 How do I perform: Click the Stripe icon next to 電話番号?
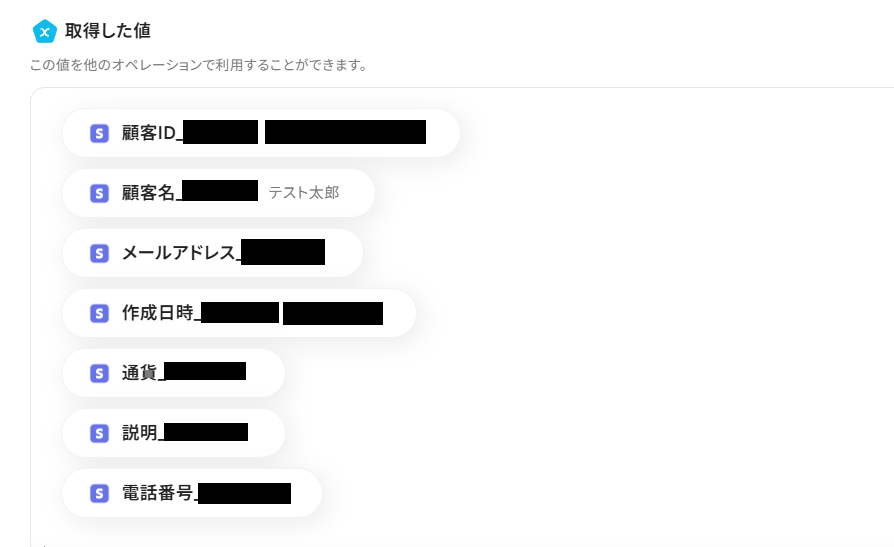click(x=99, y=493)
